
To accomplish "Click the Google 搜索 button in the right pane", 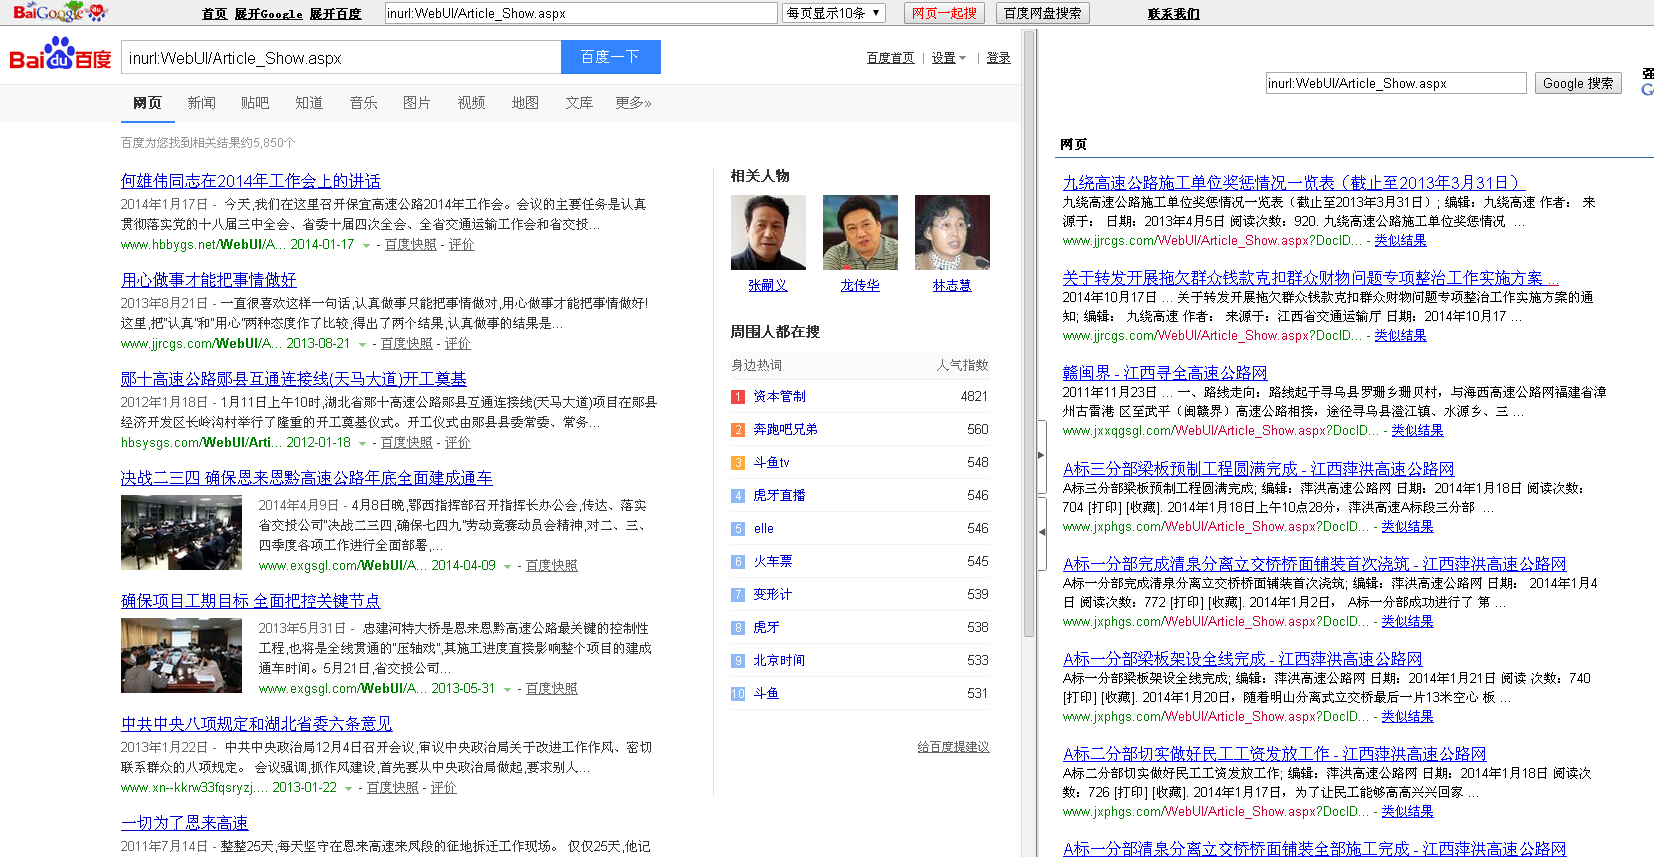I will pos(1578,83).
